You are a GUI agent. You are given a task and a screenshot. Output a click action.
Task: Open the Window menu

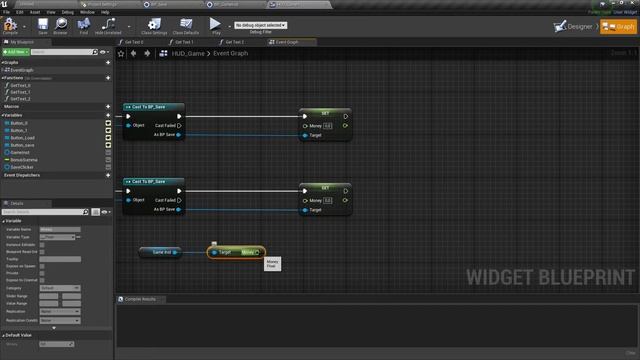[x=87, y=12]
